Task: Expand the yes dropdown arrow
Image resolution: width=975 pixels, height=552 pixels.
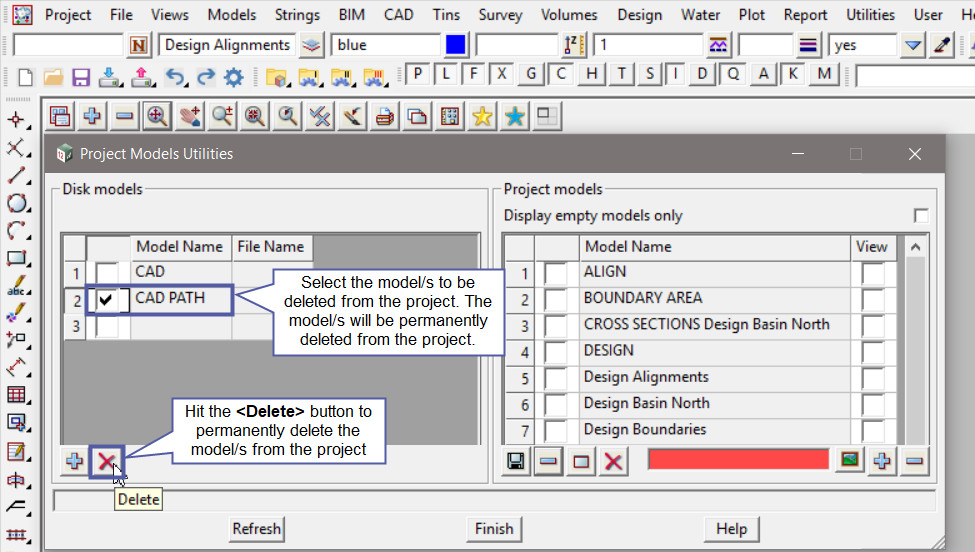Action: pyautogui.click(x=912, y=45)
